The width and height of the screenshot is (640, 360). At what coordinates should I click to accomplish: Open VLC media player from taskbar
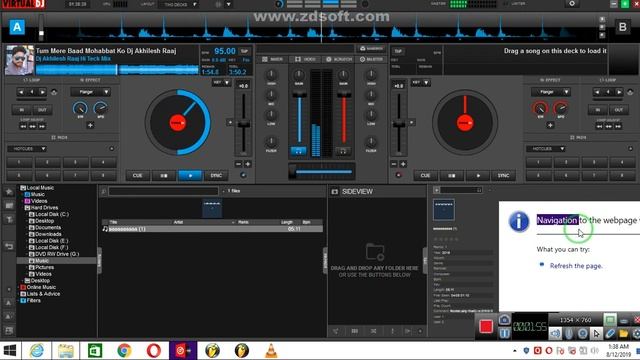(x=271, y=351)
